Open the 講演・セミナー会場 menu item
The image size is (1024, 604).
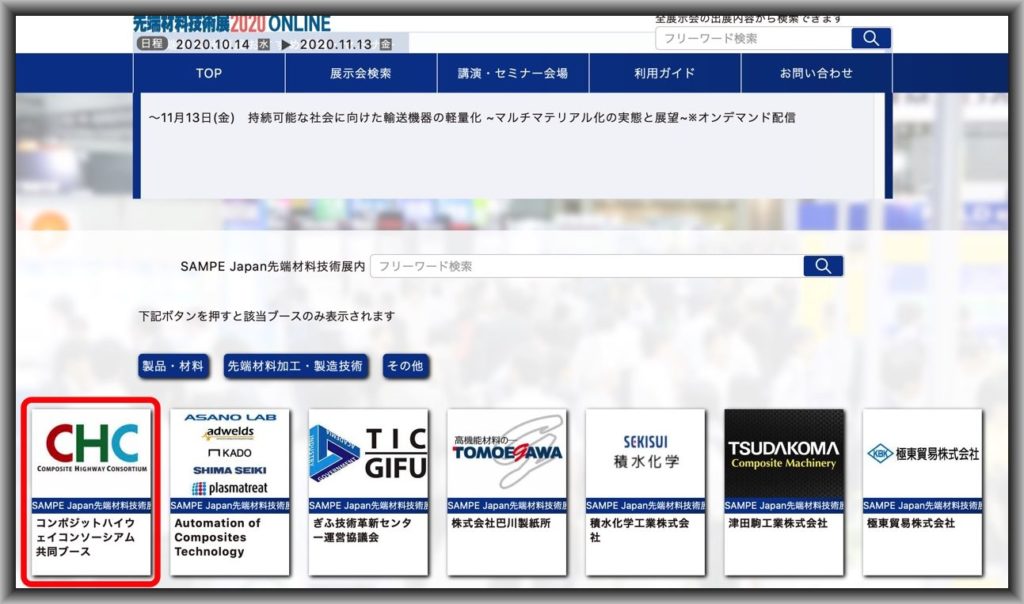pos(513,73)
